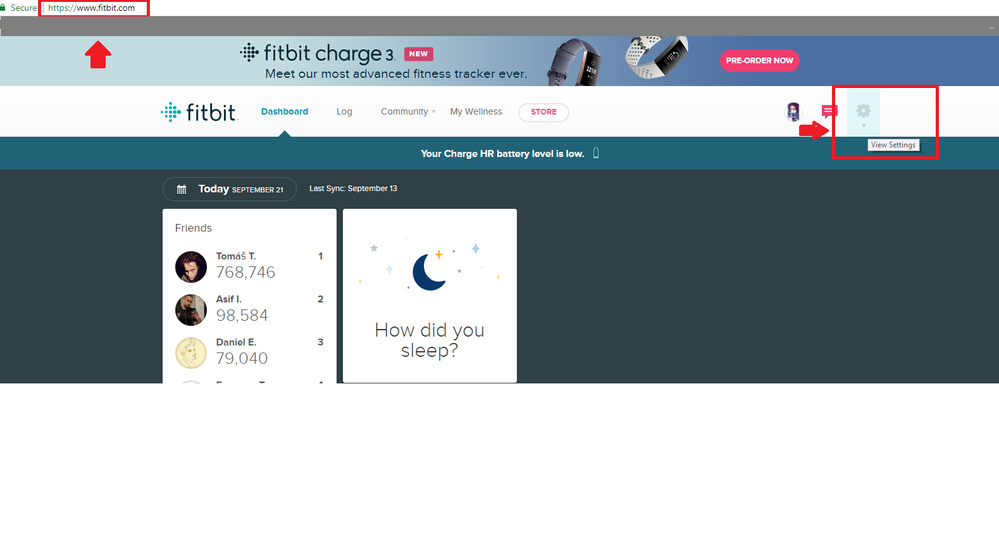
Task: Open the Tomáš T. friend name
Action: click(236, 256)
